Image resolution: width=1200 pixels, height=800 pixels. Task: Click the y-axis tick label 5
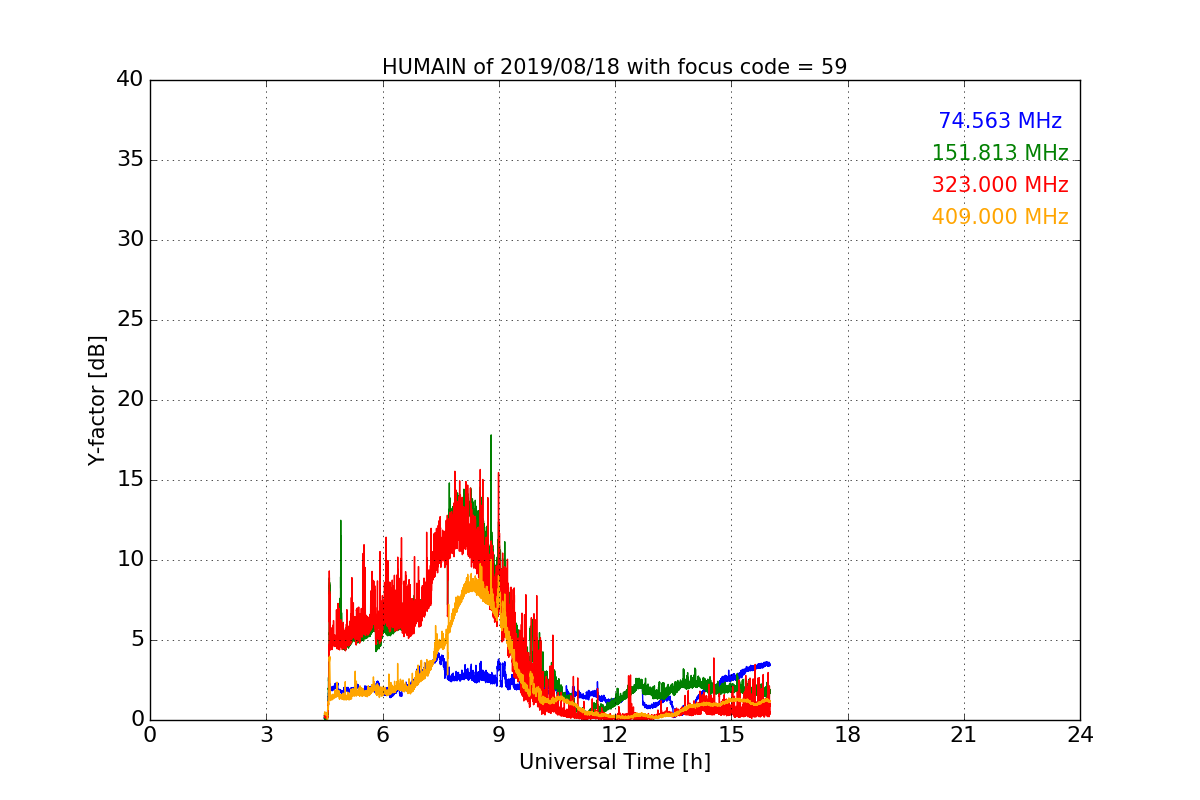(137, 640)
